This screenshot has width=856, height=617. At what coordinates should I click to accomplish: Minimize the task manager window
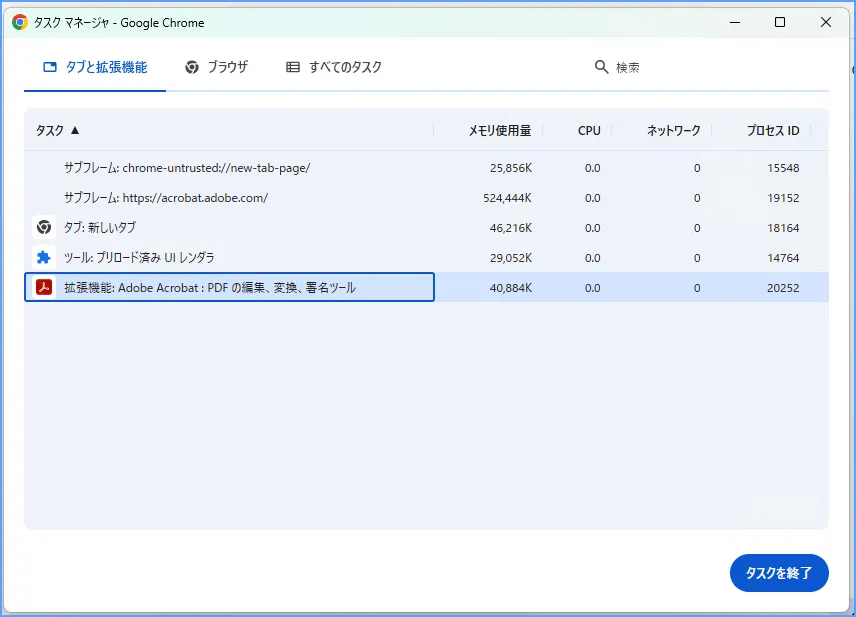click(x=735, y=22)
